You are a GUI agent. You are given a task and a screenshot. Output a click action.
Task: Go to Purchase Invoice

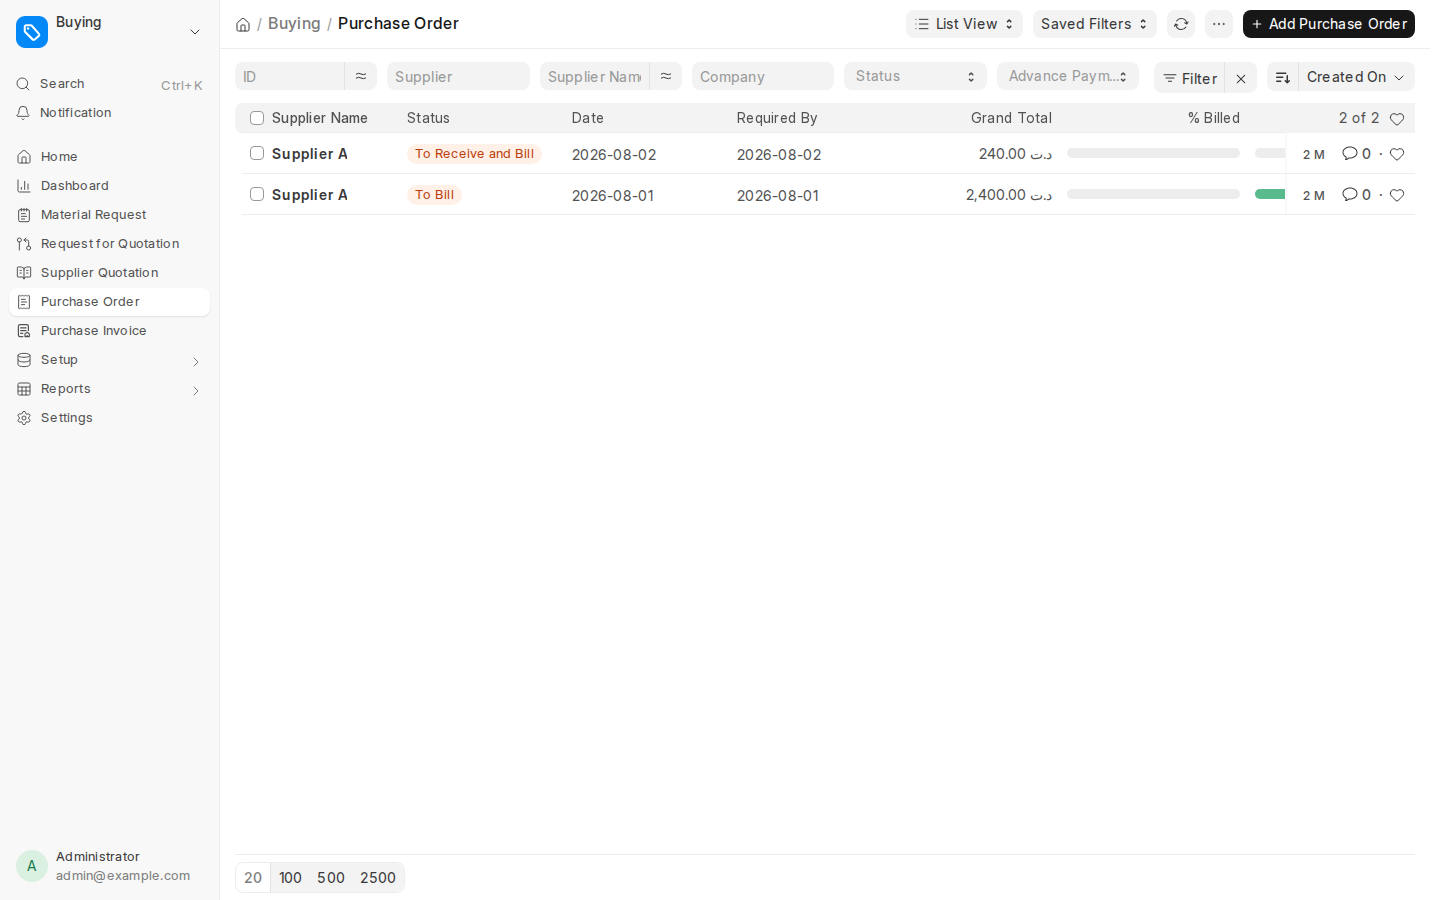(x=109, y=331)
